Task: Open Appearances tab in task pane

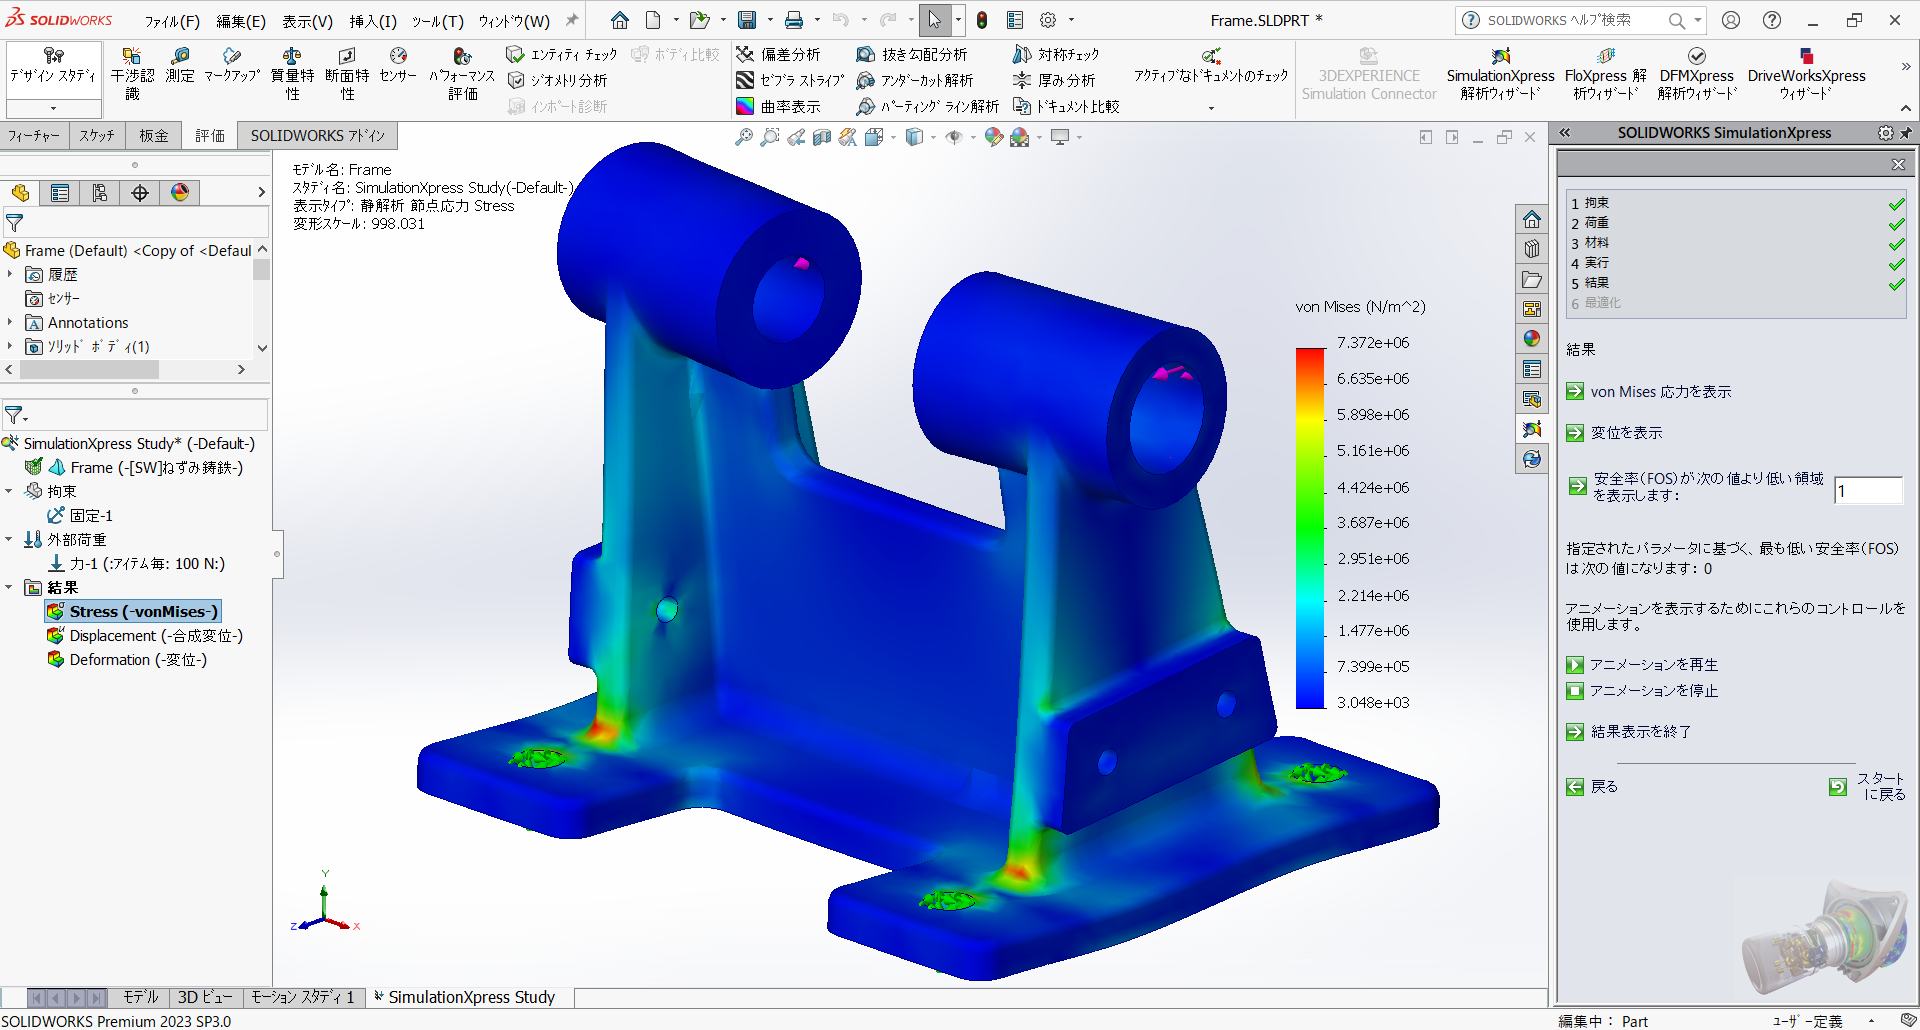Action: coord(1532,339)
